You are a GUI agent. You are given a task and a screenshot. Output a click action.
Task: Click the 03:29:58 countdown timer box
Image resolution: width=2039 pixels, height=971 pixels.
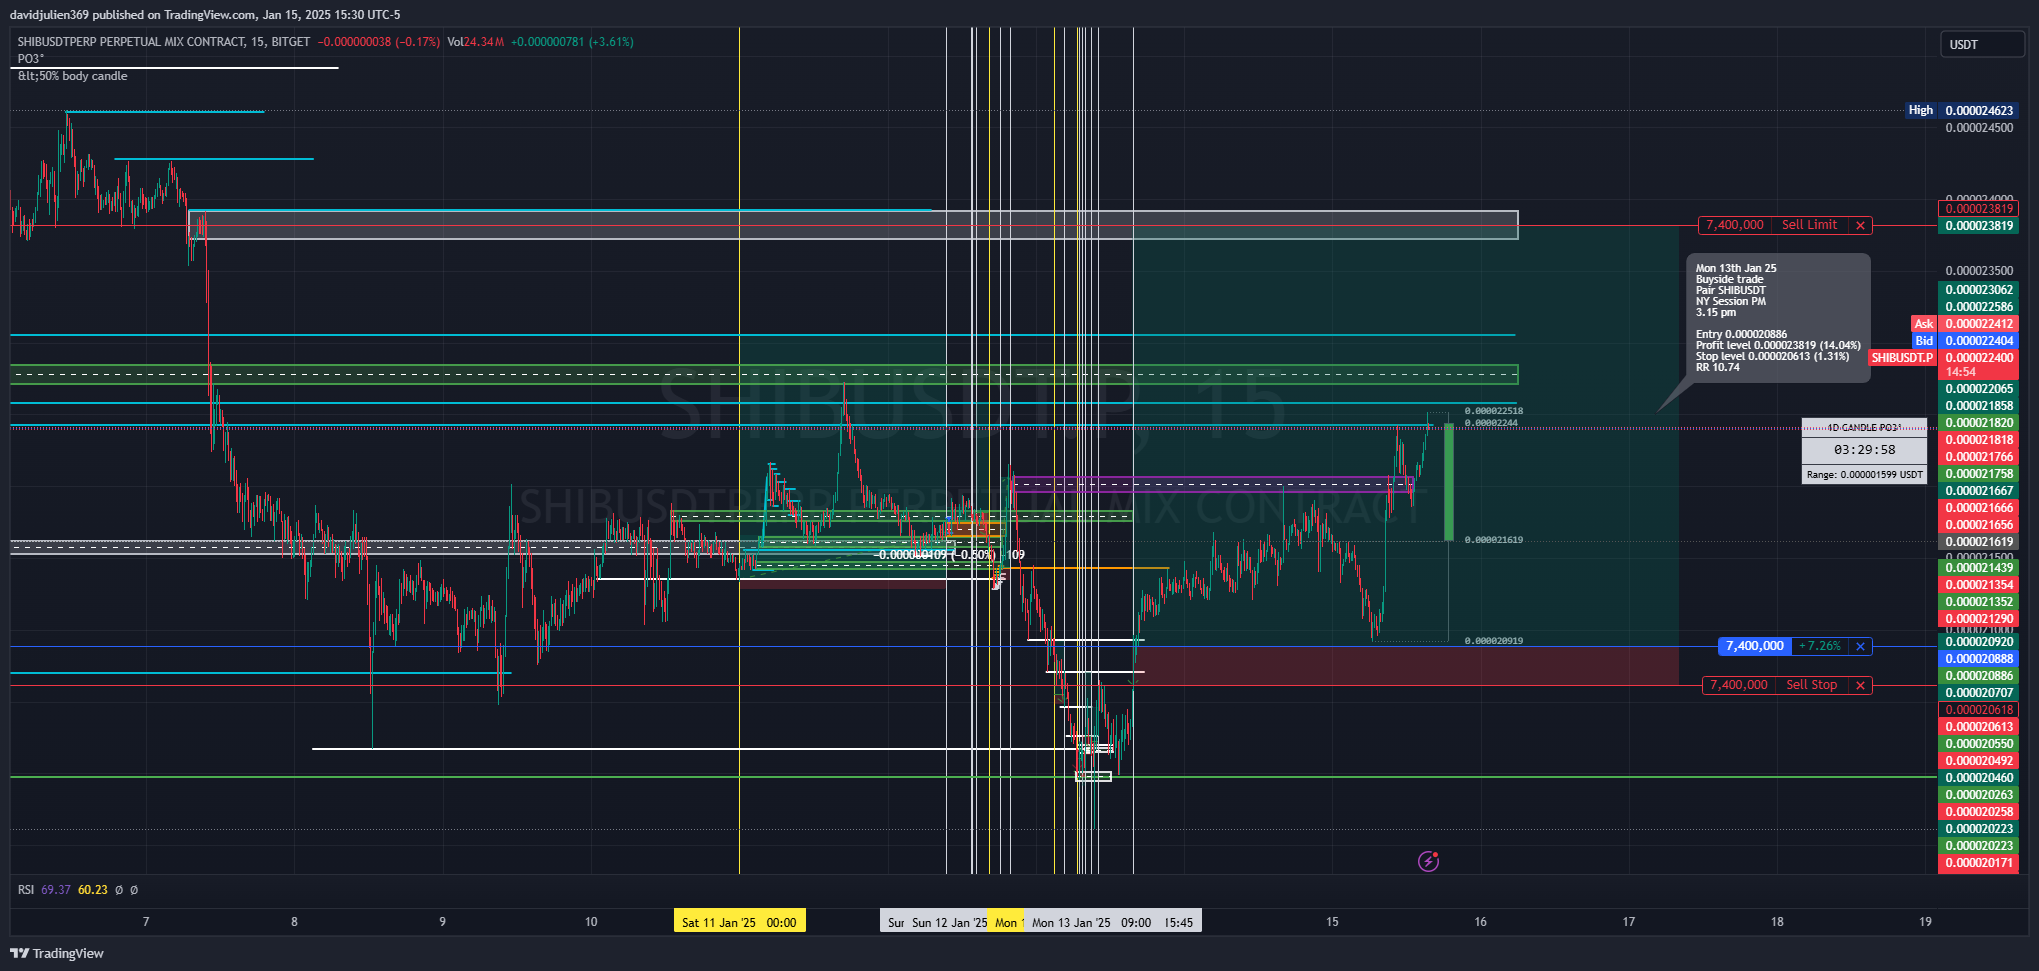[x=1864, y=450]
